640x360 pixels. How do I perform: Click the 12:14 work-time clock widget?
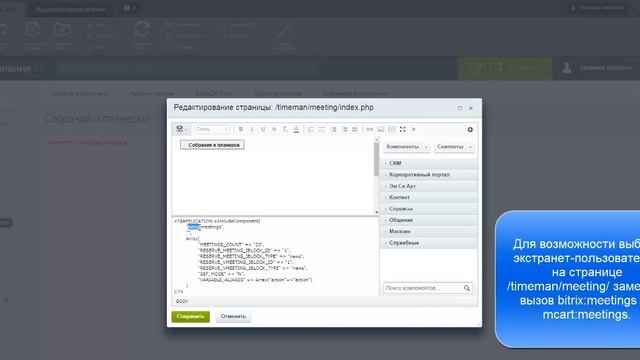[x=505, y=68]
